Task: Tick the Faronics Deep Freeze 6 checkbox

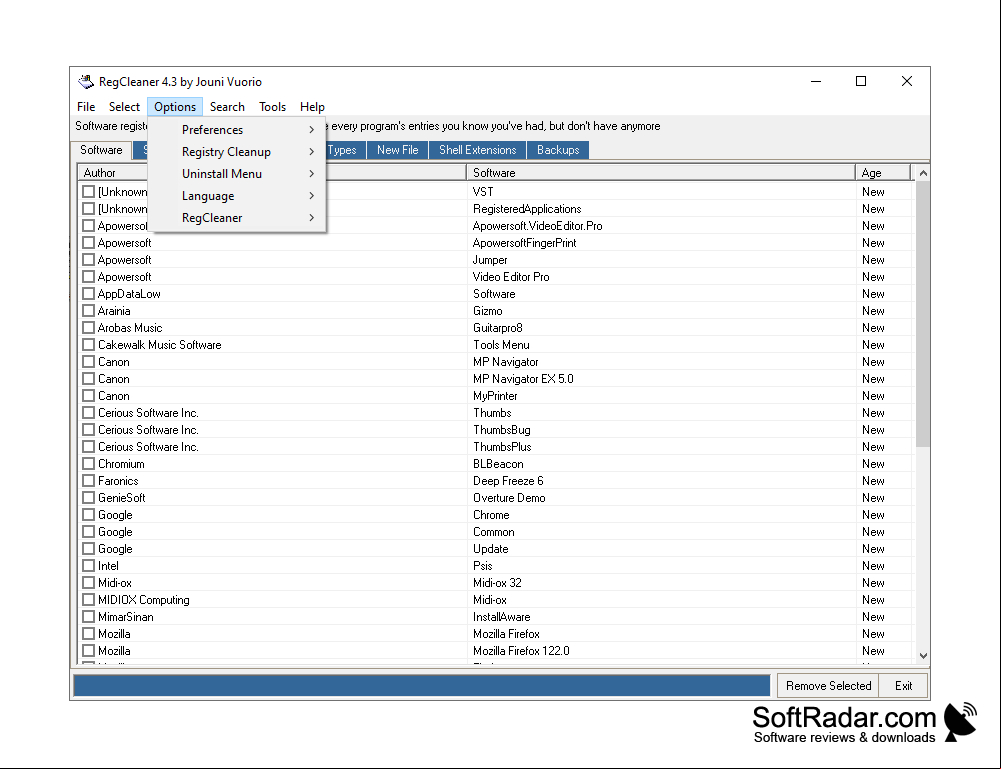Action: tap(89, 481)
